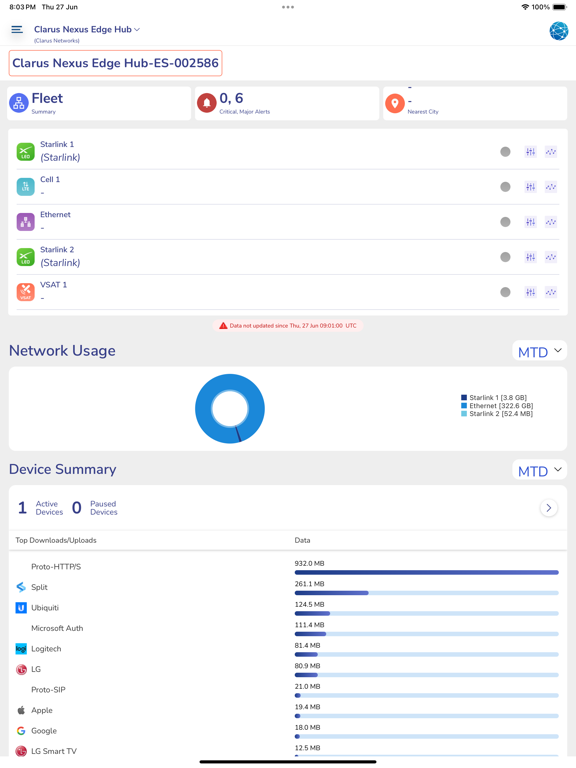Click Starlink 1 grey status indicator
Screen dimensions: 576x768
(x=505, y=152)
